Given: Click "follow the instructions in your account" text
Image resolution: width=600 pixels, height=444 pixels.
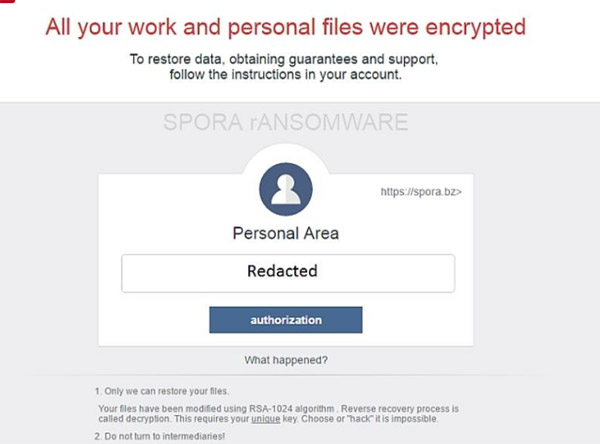Looking at the screenshot, I should pos(285,74).
